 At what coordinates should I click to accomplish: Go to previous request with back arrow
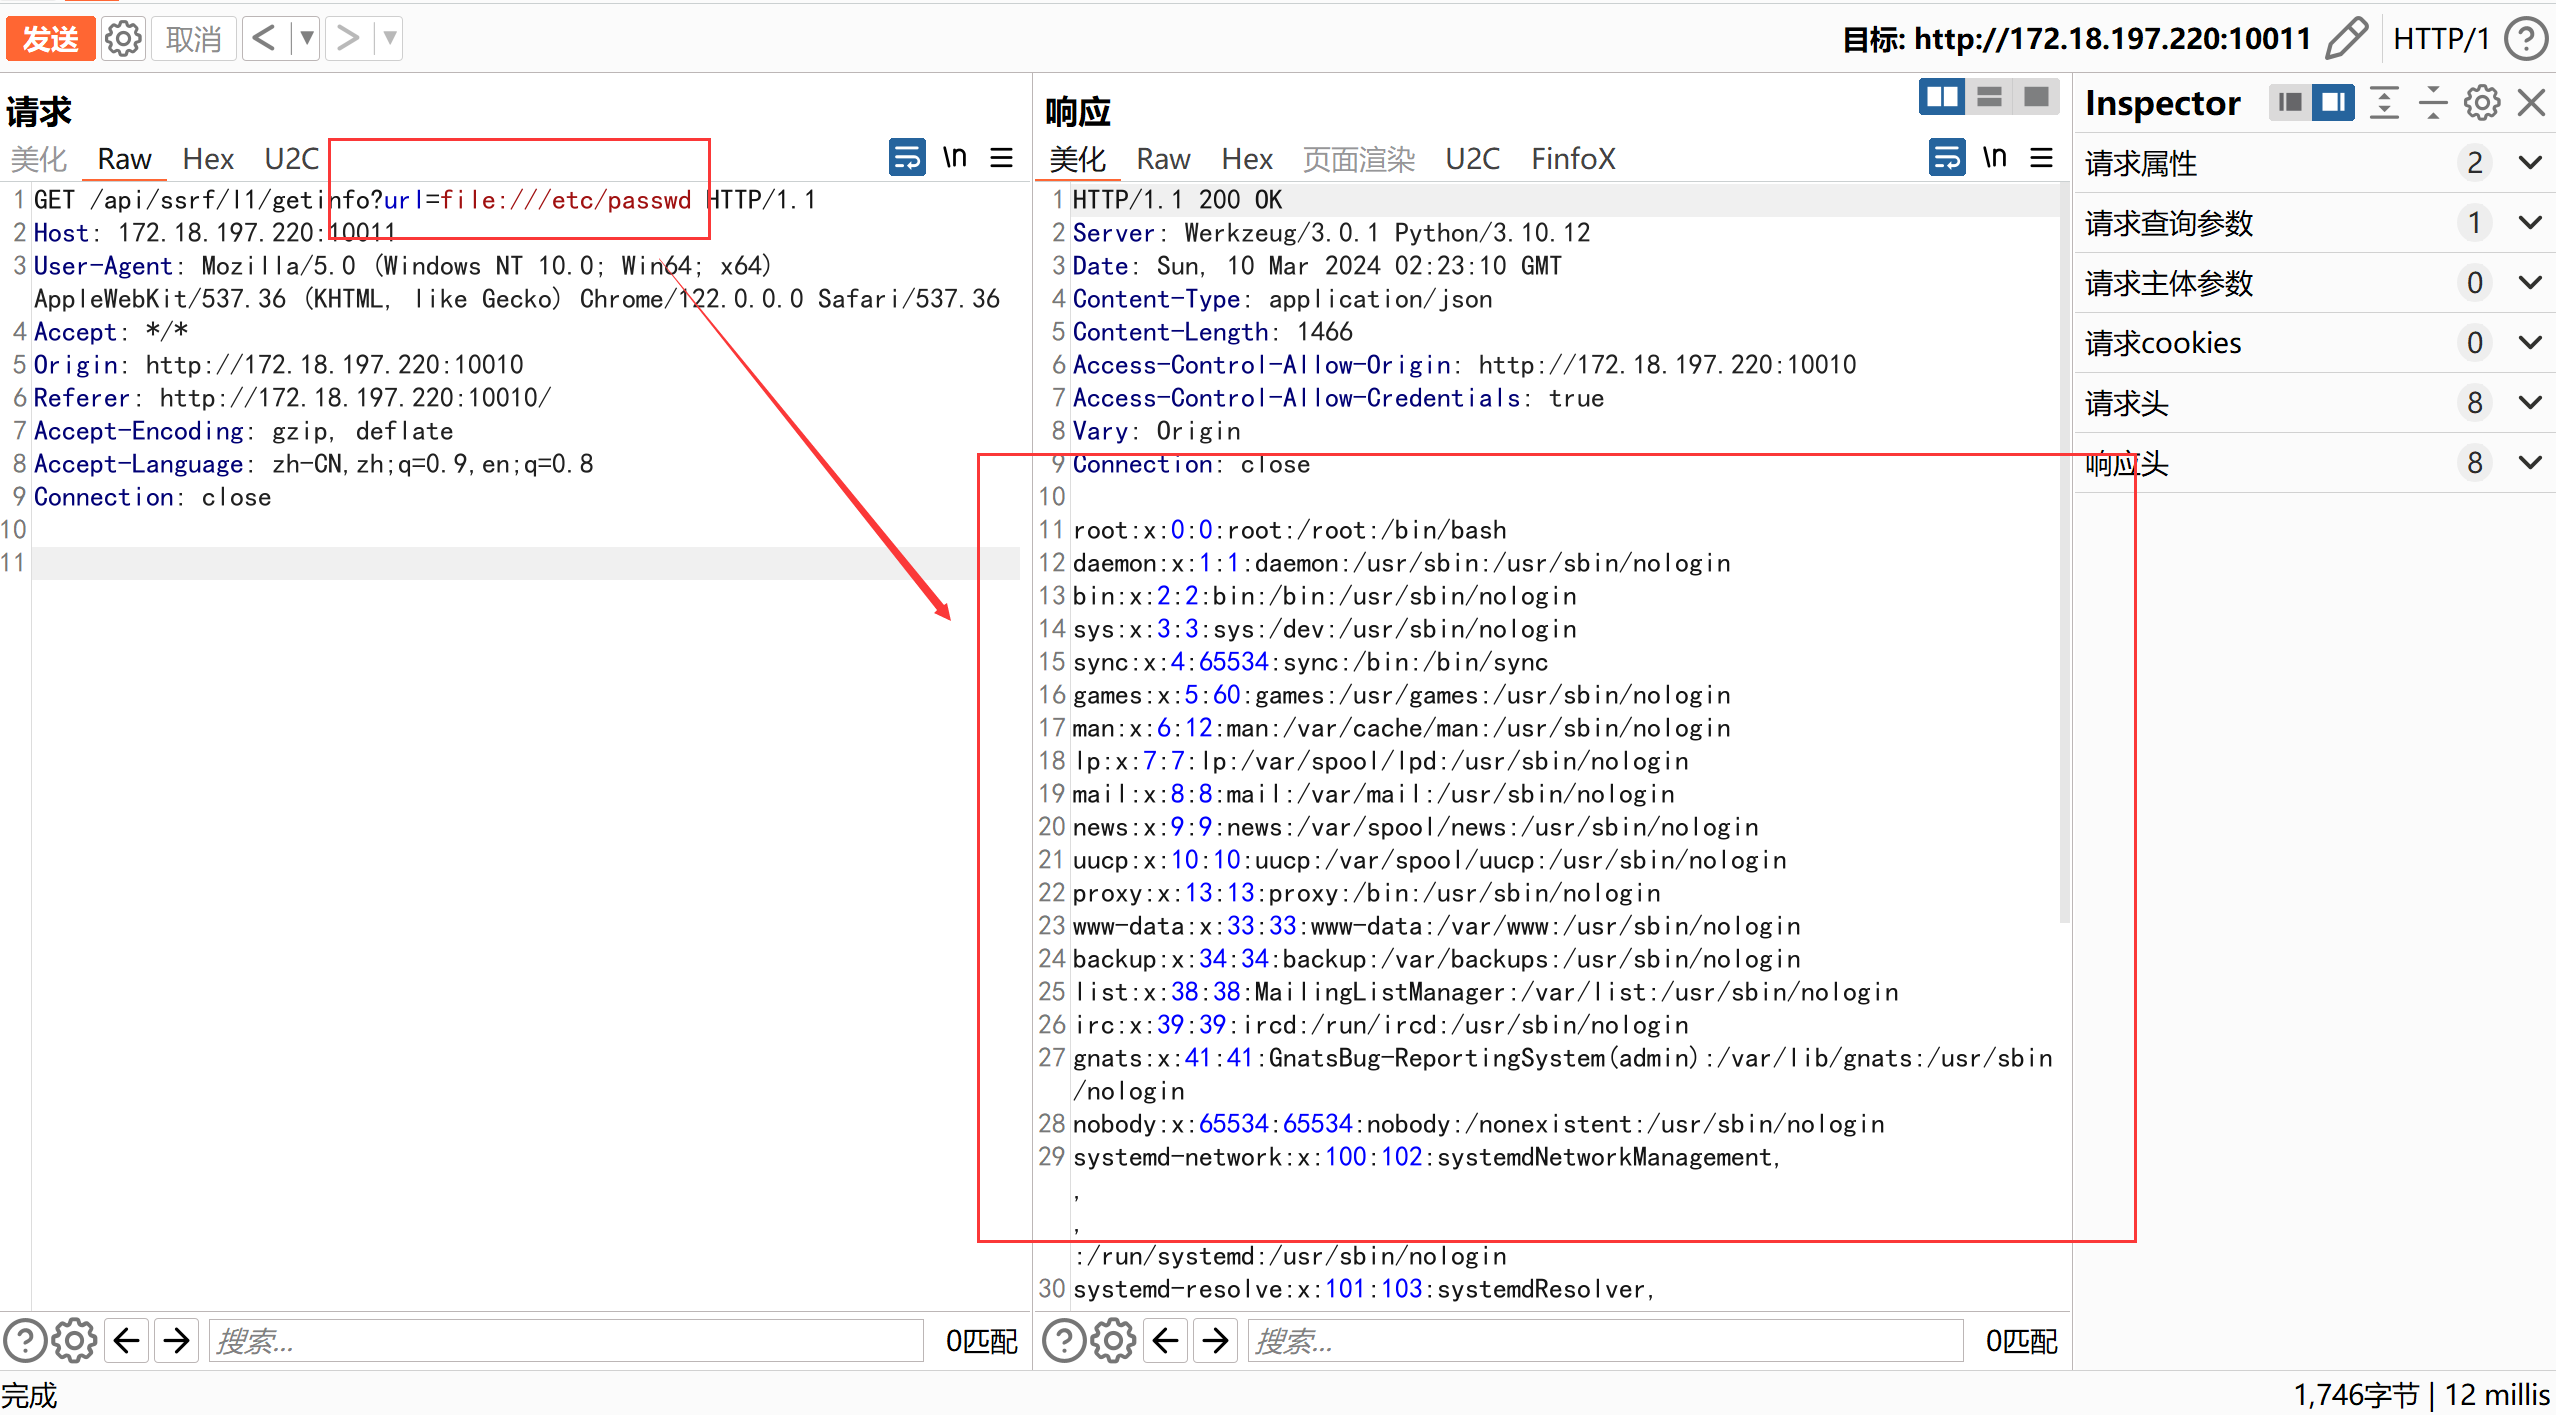264,39
